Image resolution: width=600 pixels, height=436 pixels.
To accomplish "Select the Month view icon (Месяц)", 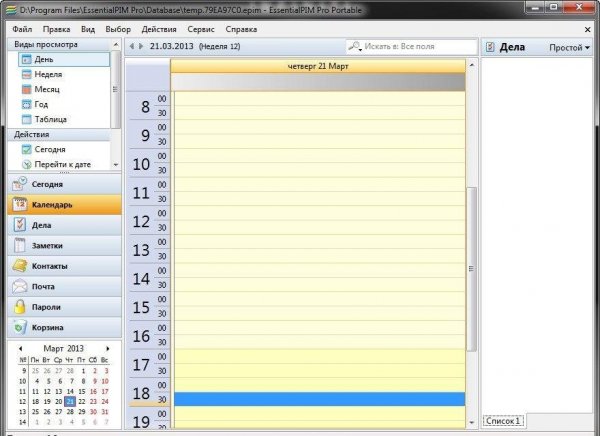I will [26, 89].
